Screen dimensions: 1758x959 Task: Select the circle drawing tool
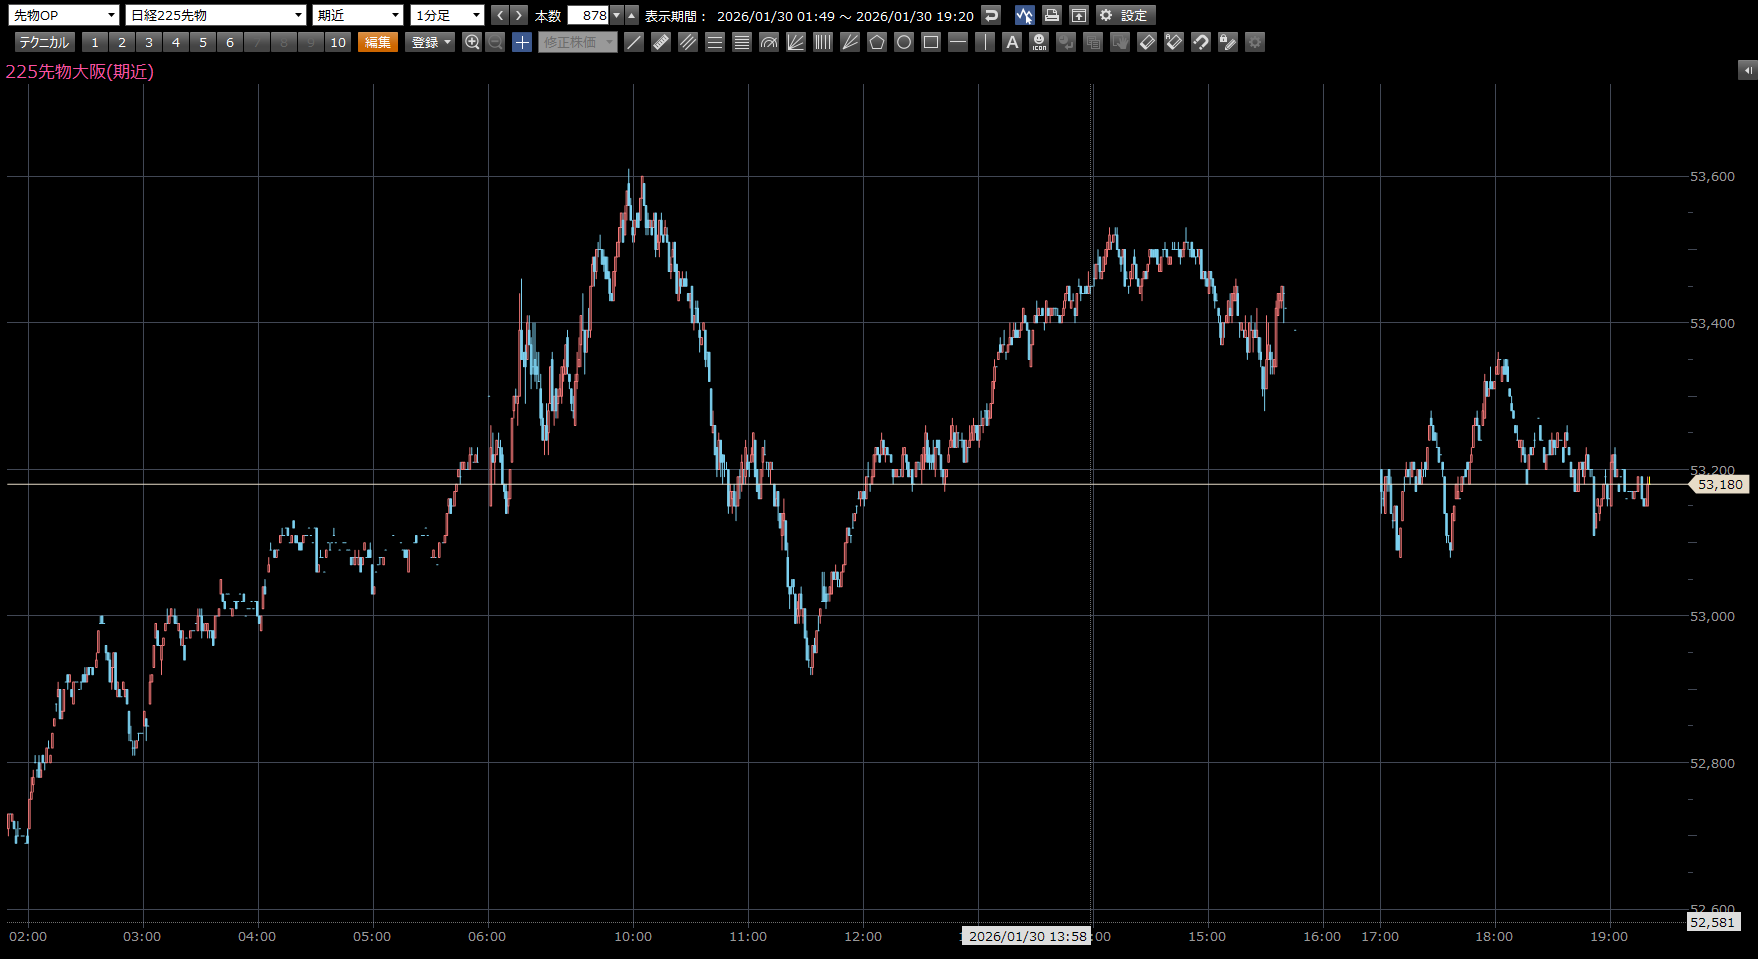tap(904, 42)
